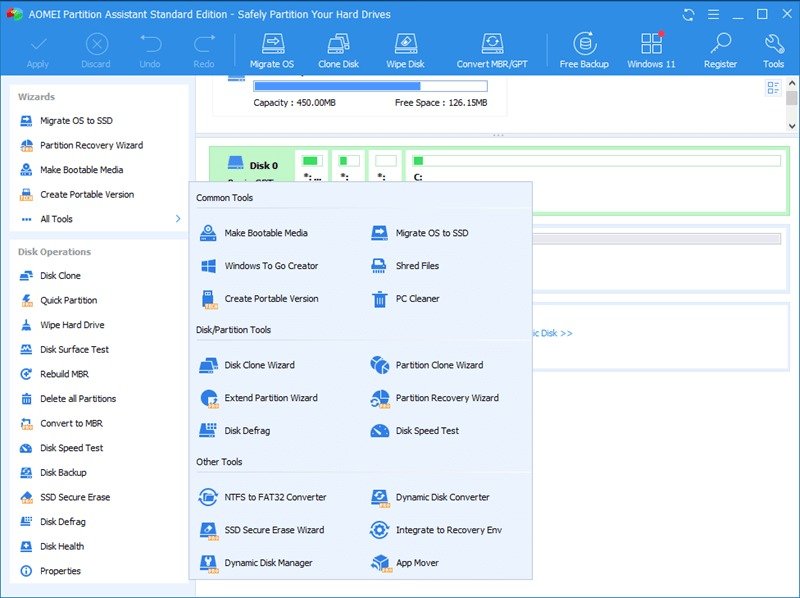Click the scroll up arrow of the partition list
This screenshot has width=800, height=598.
click(791, 83)
